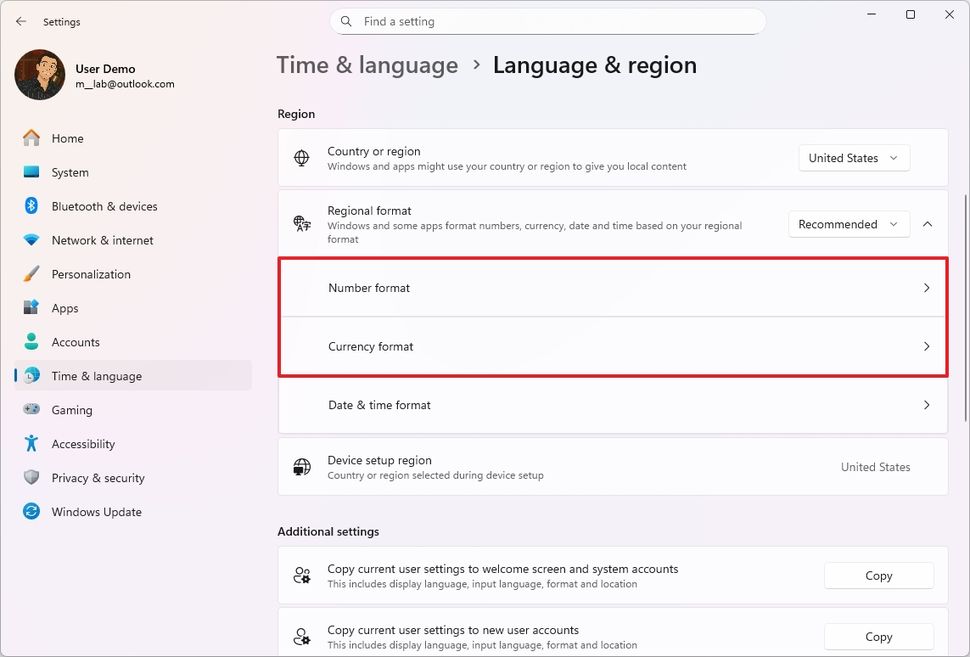Click the Windows Update icon
The image size is (970, 657).
pyautogui.click(x=32, y=512)
